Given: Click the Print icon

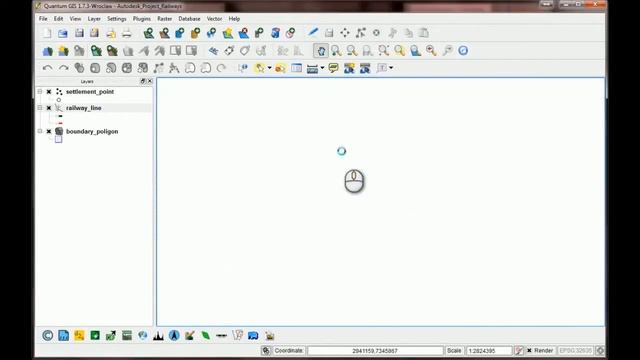Looking at the screenshot, I should coord(127,33).
